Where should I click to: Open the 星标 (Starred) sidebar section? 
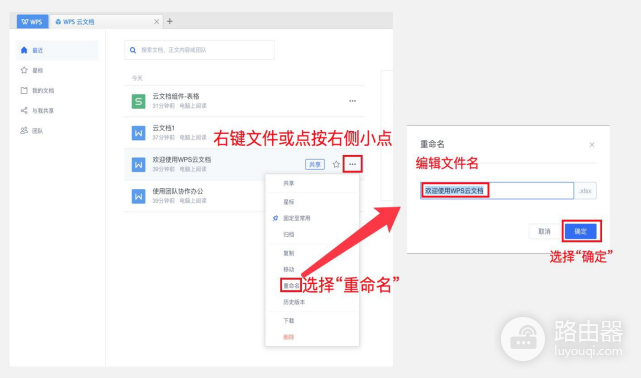[32, 70]
